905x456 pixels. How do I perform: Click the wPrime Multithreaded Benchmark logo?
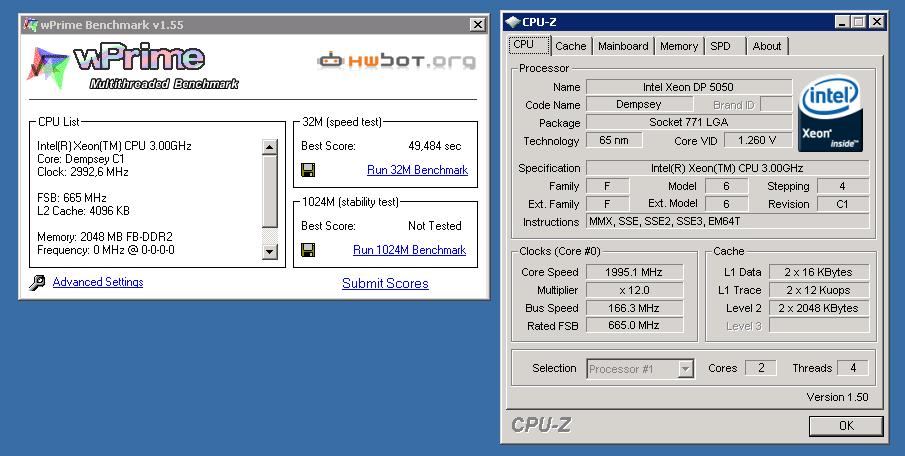tap(133, 68)
